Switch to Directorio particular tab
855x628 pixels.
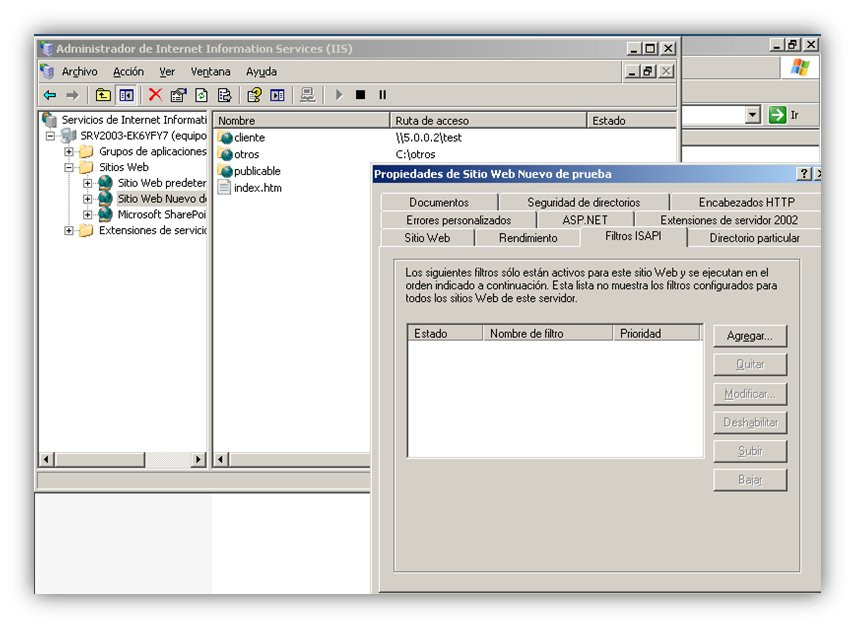754,238
